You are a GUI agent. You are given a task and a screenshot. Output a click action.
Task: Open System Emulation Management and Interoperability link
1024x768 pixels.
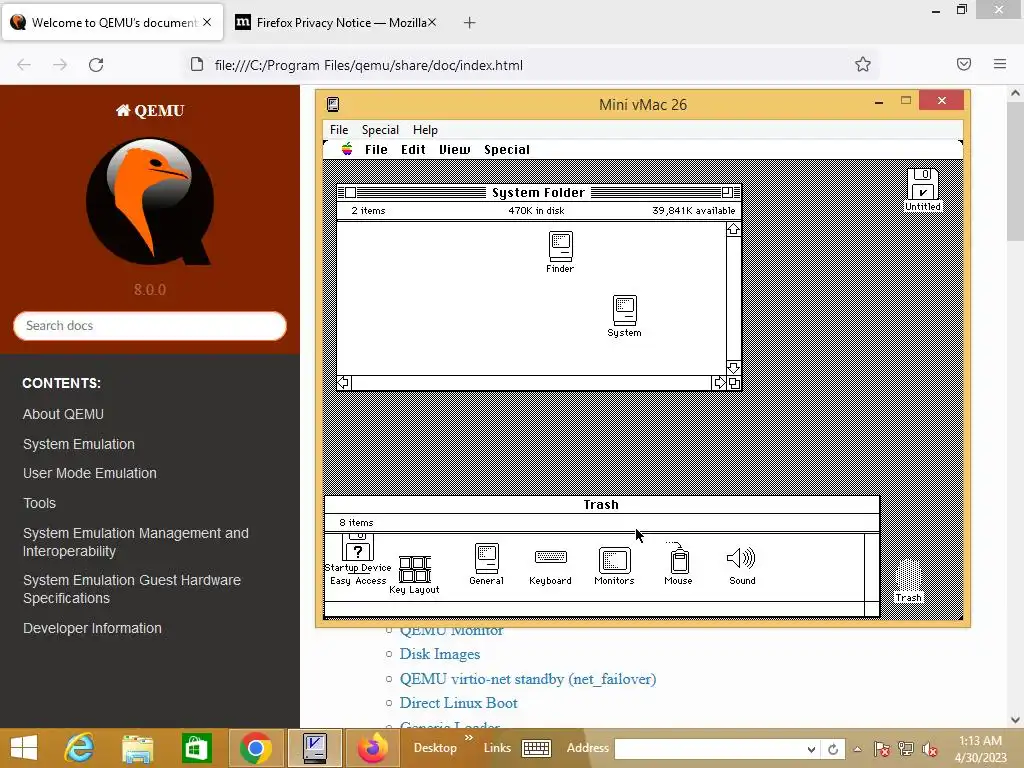[x=136, y=542]
